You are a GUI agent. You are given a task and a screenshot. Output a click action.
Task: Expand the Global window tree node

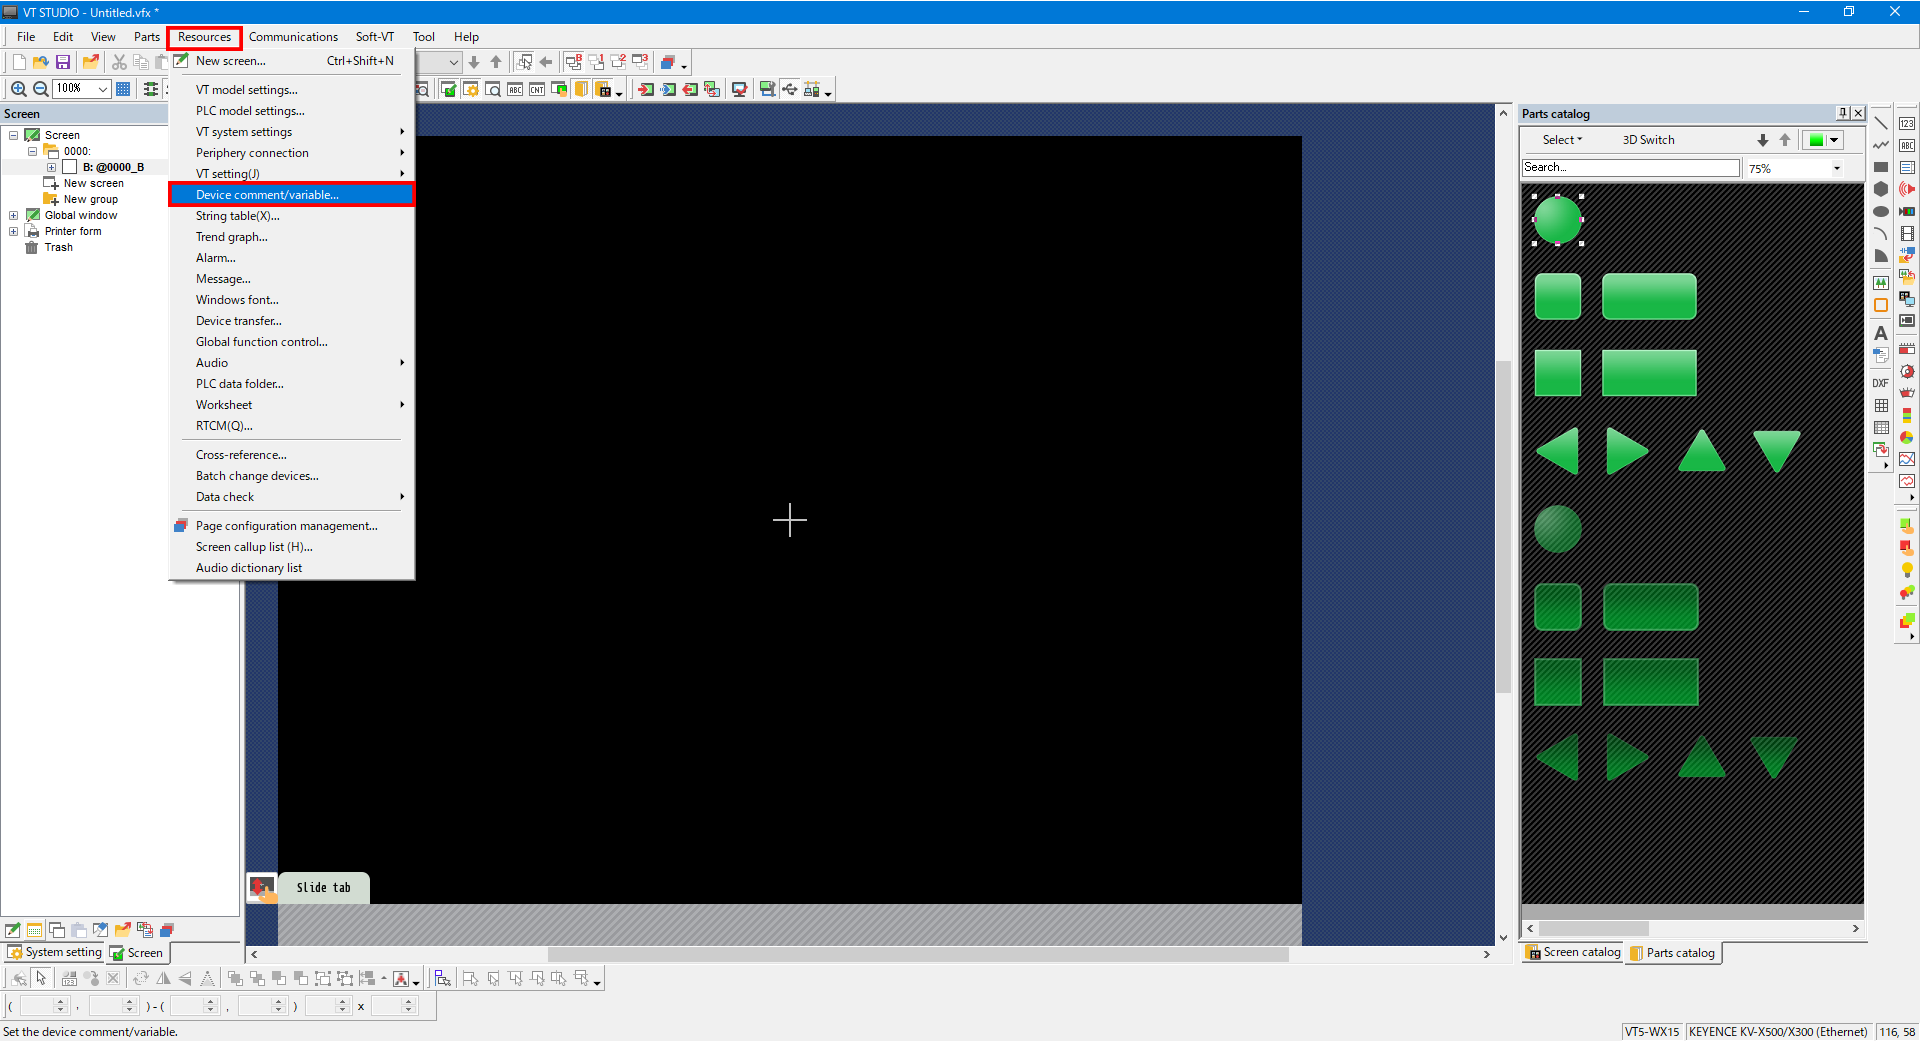(x=13, y=215)
